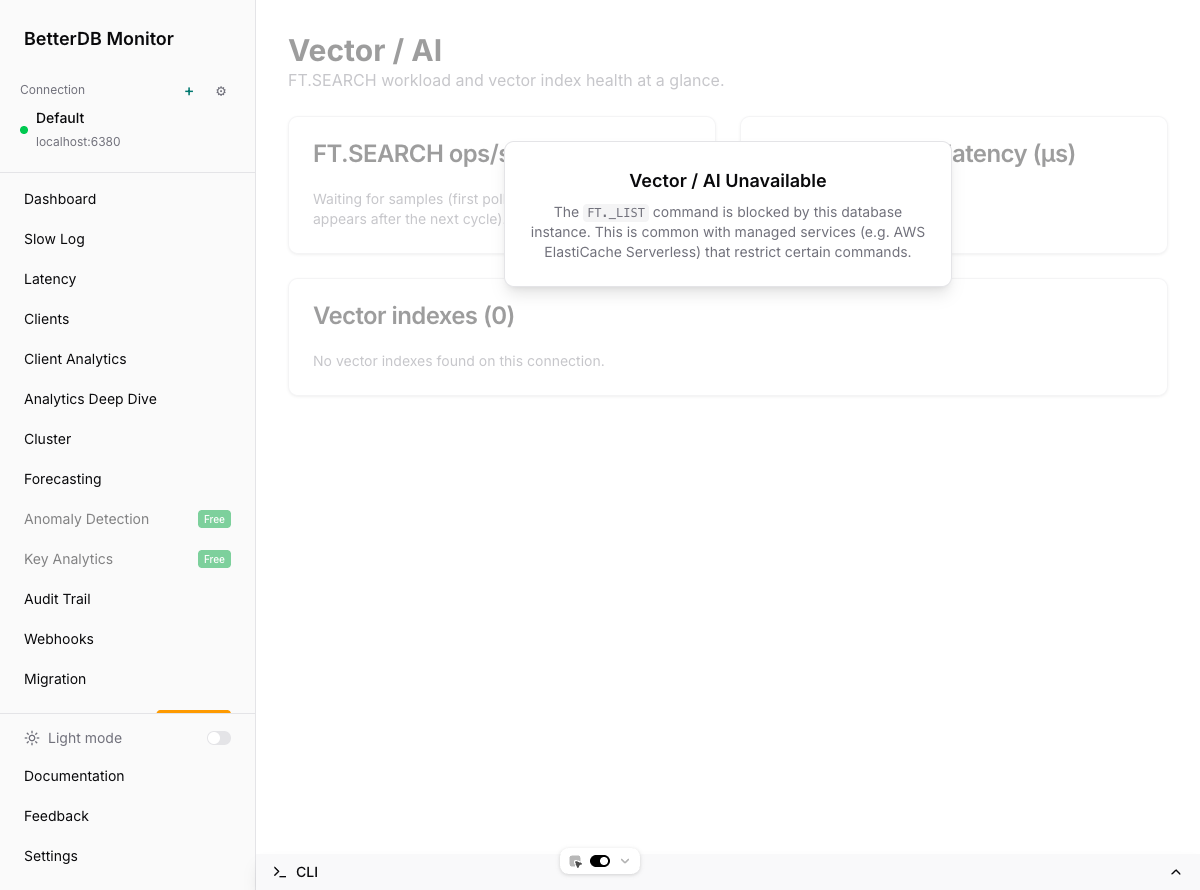Click the light mode sun icon

(x=30, y=738)
